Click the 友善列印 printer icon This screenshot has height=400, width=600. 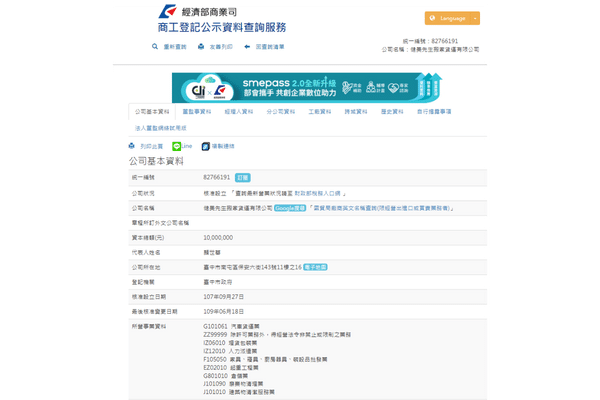(201, 47)
